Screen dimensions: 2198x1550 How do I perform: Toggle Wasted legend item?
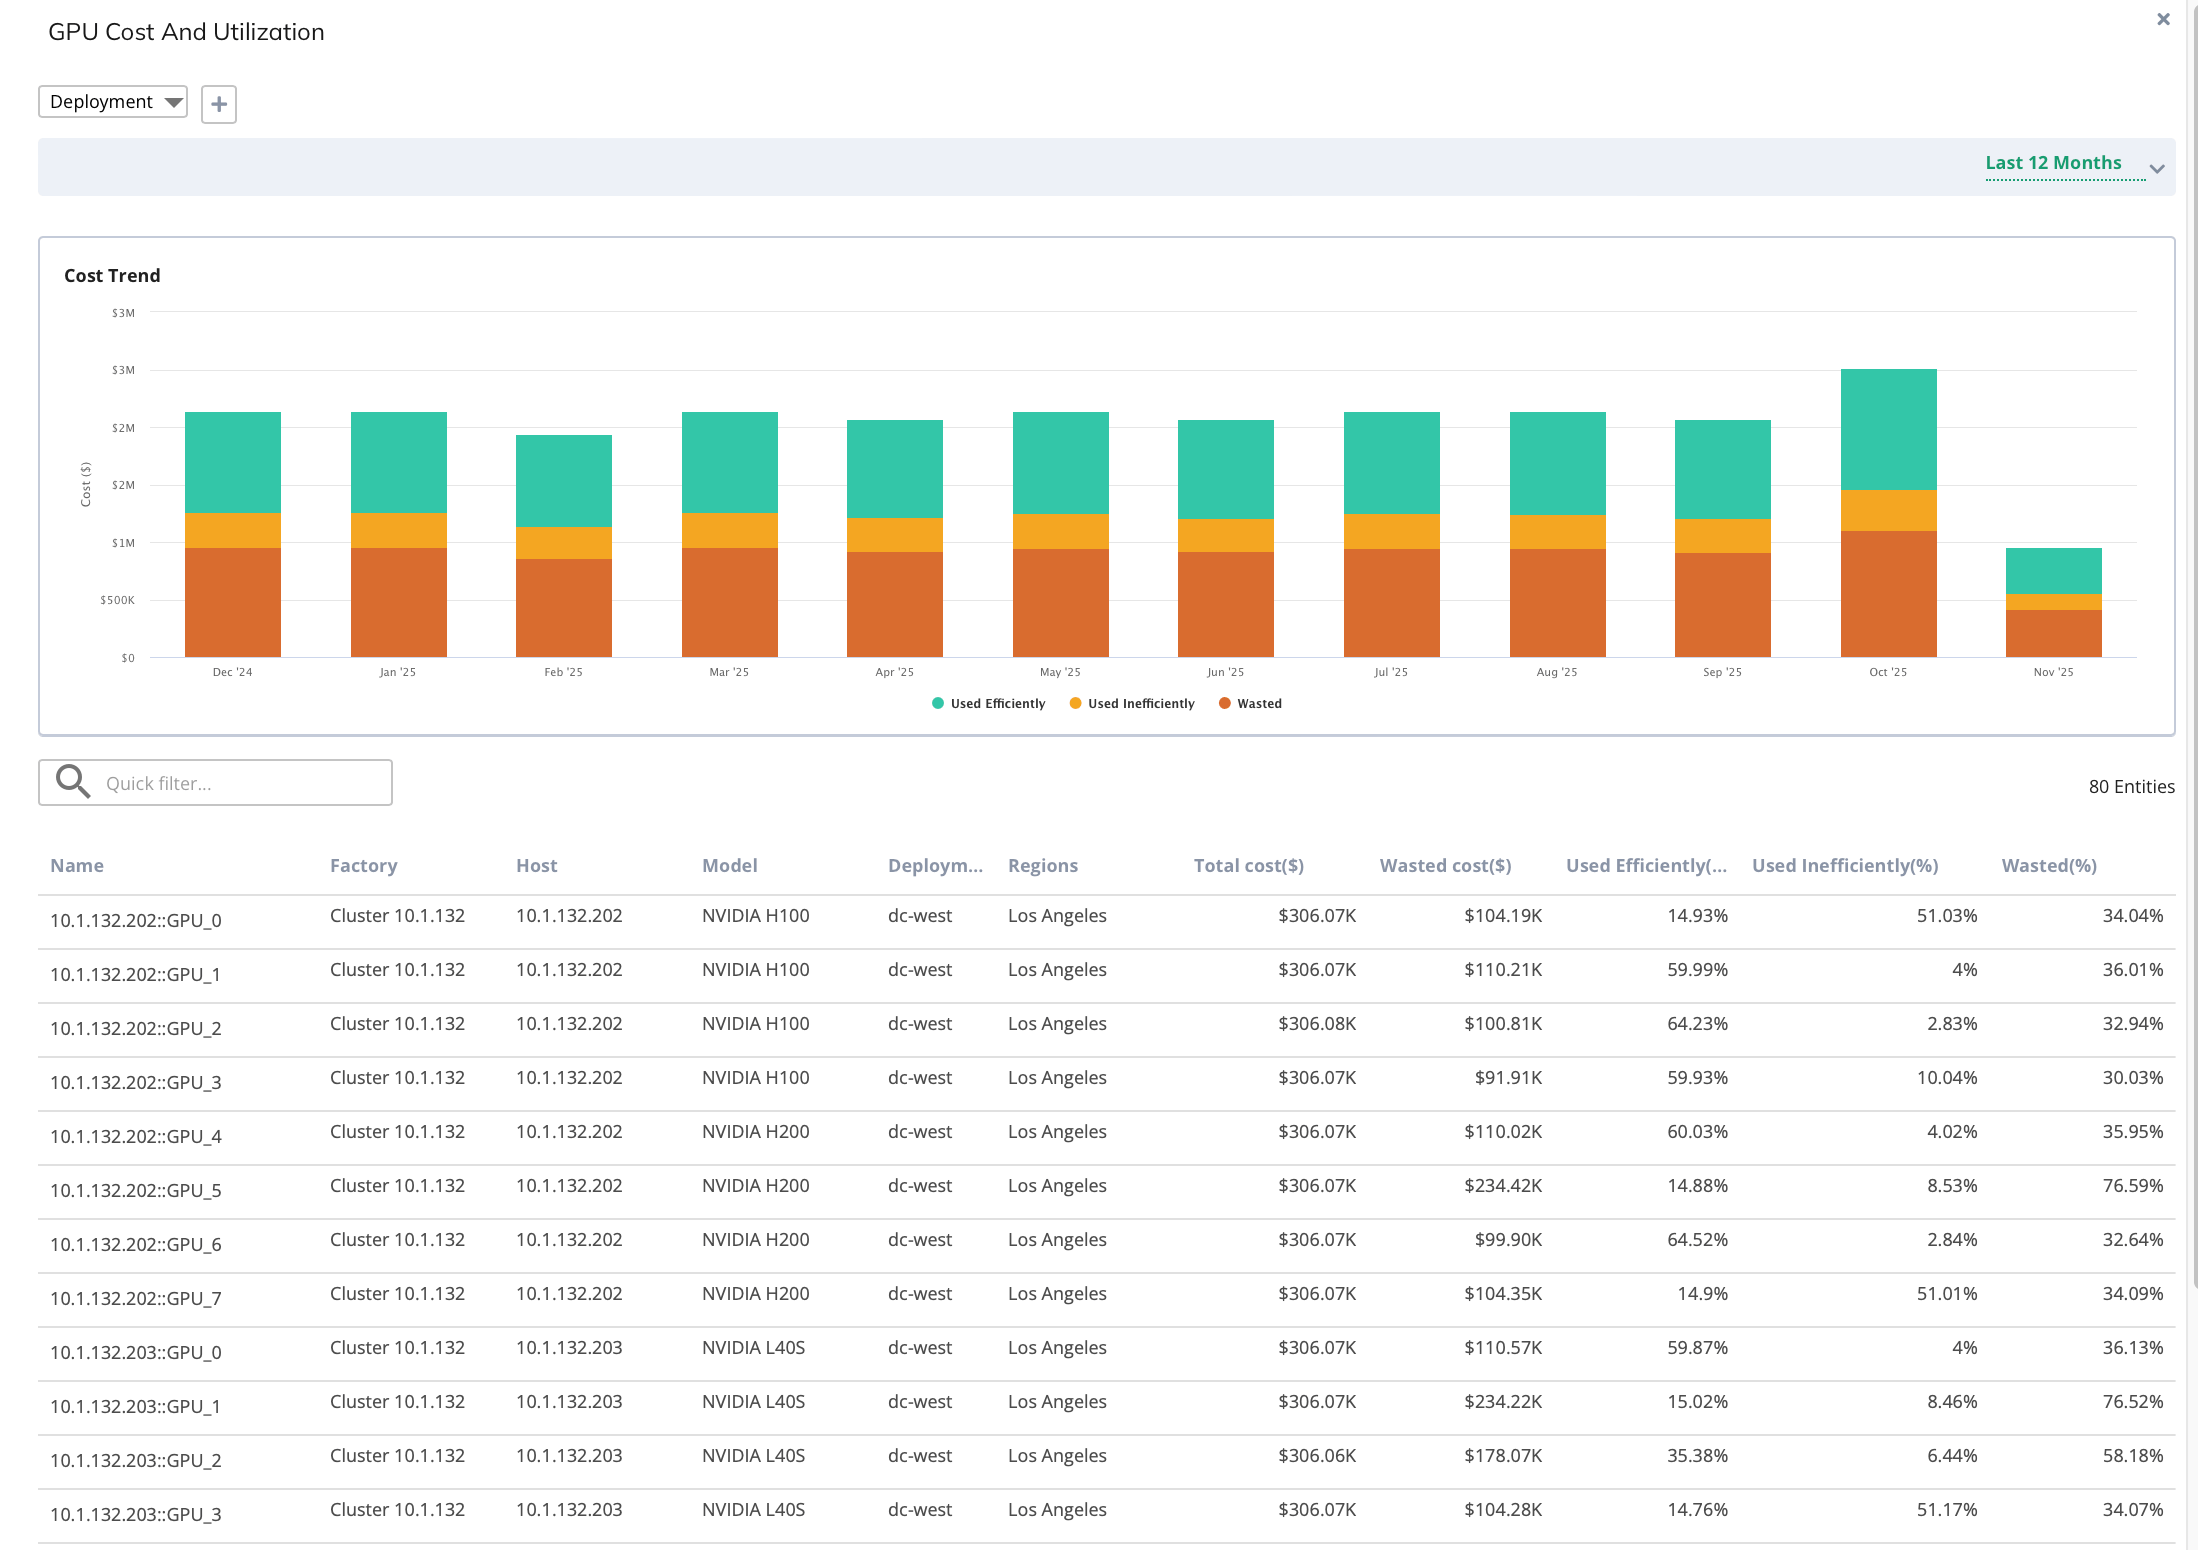tap(1258, 703)
